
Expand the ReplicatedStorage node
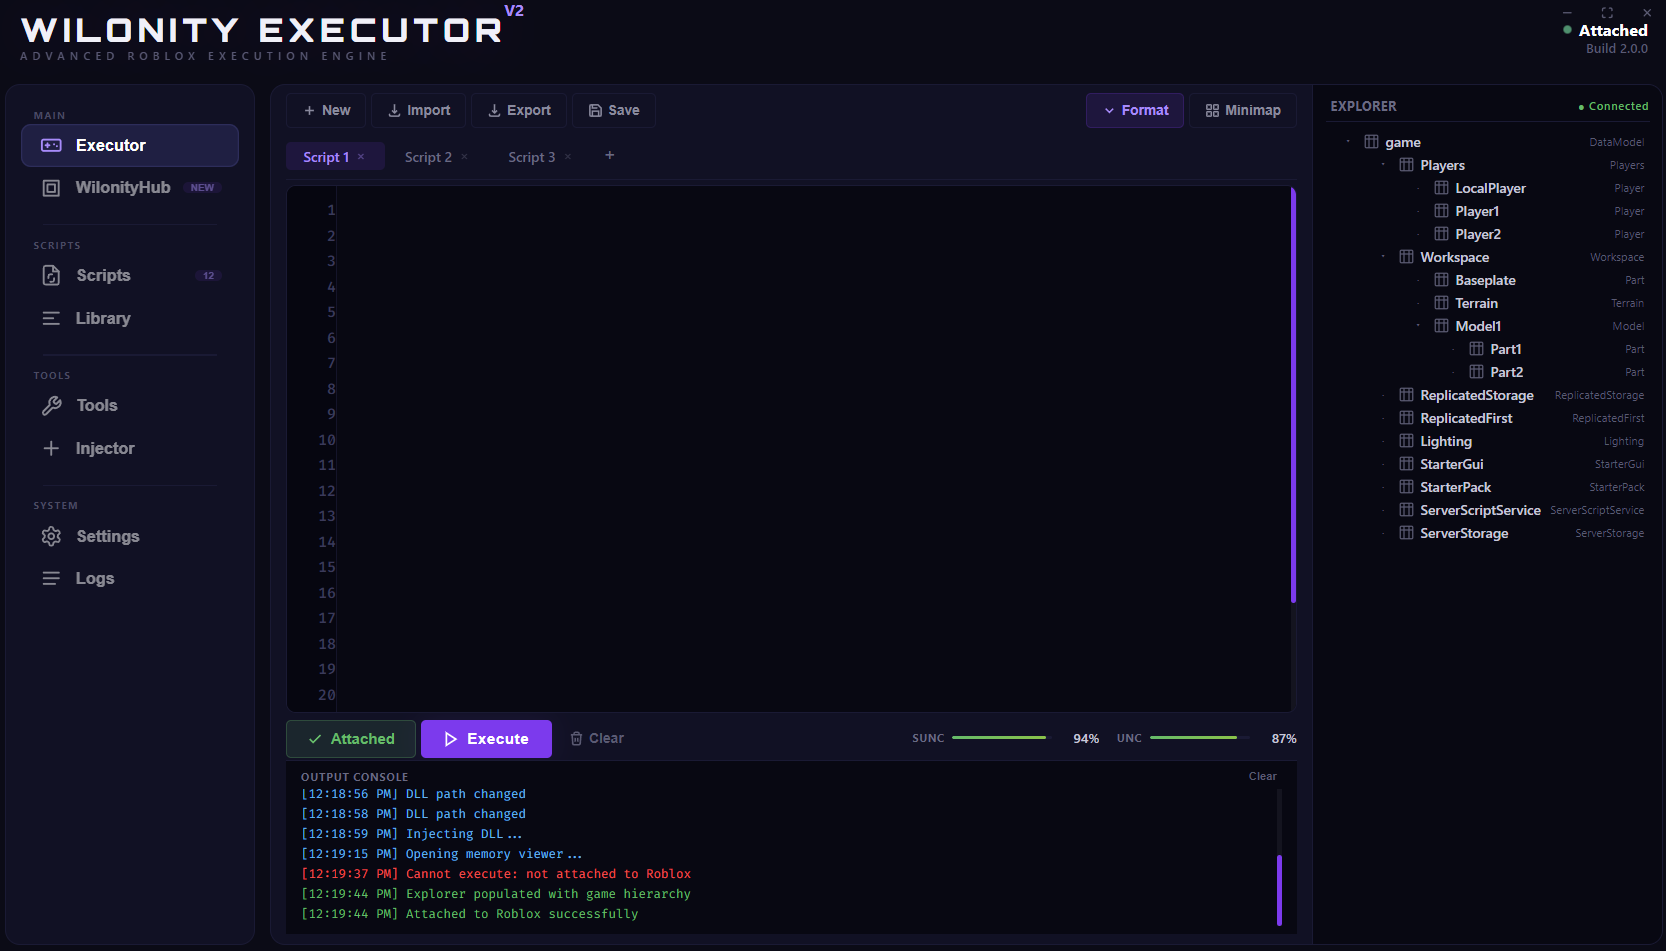[1383, 395]
